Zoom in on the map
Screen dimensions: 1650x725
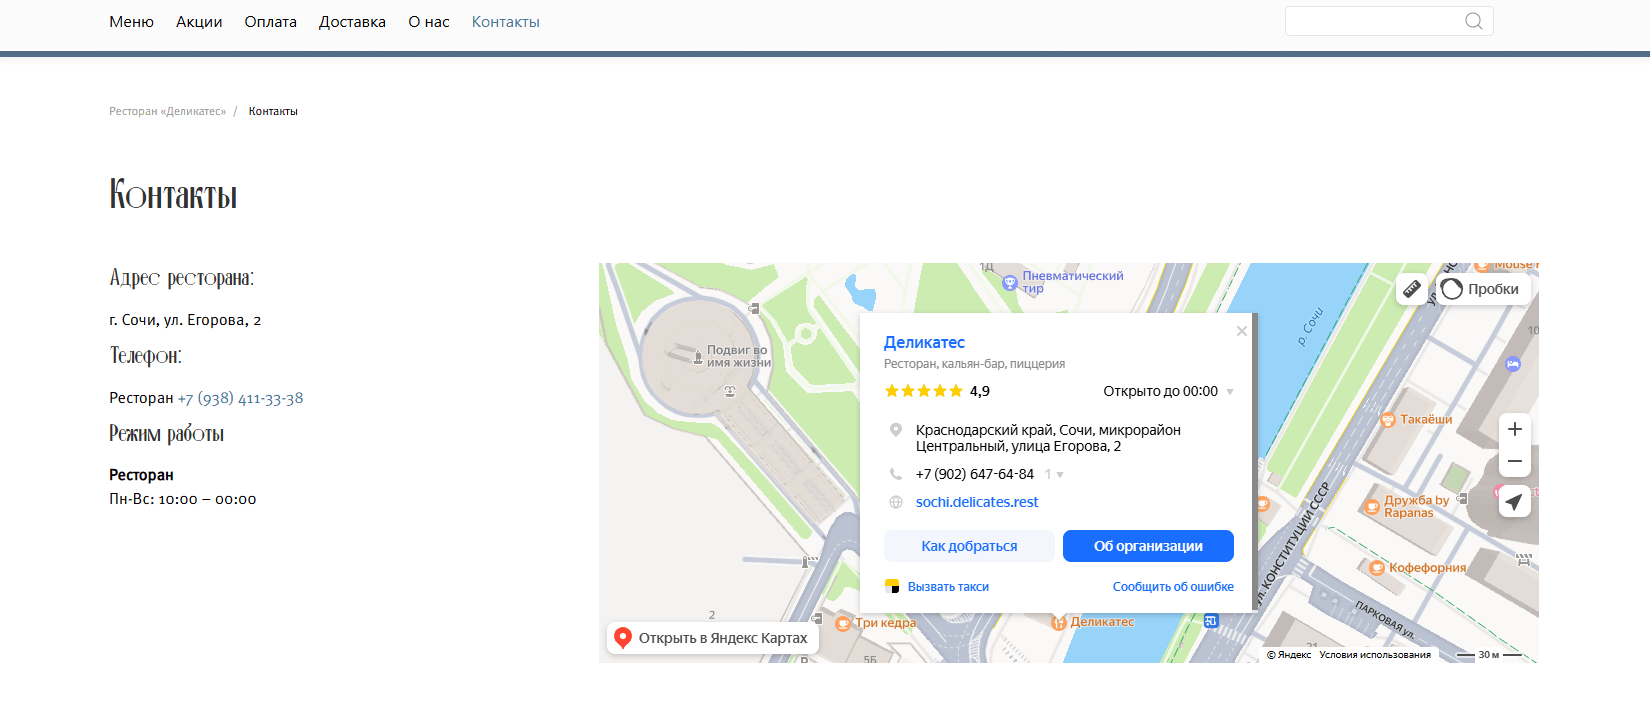[x=1515, y=429]
